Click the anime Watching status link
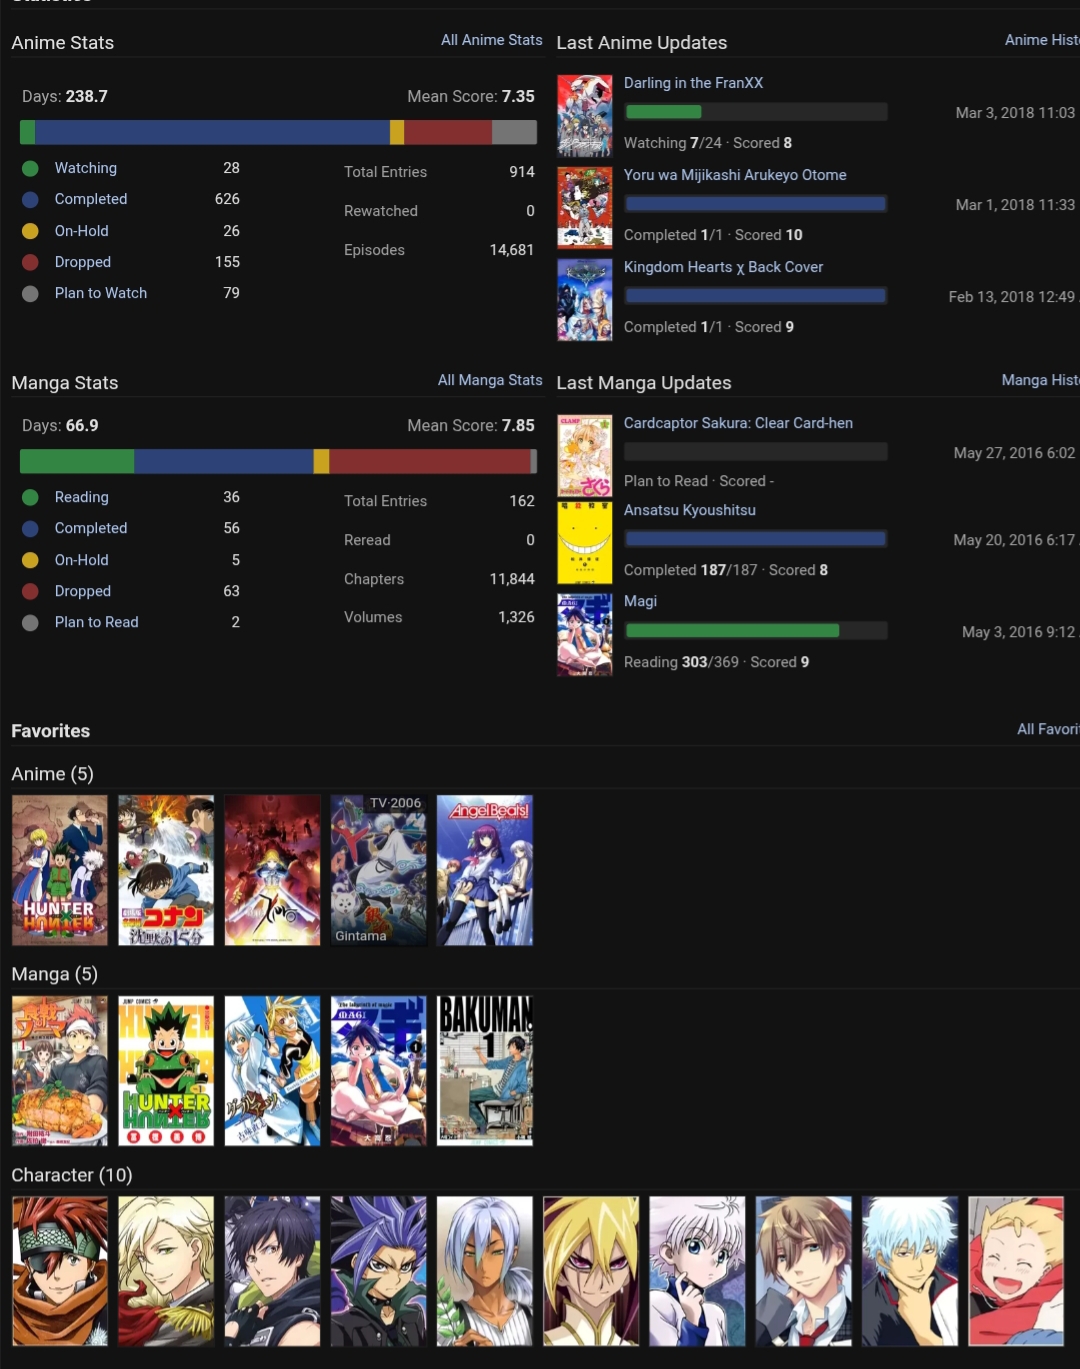Viewport: 1080px width, 1369px height. 85,168
